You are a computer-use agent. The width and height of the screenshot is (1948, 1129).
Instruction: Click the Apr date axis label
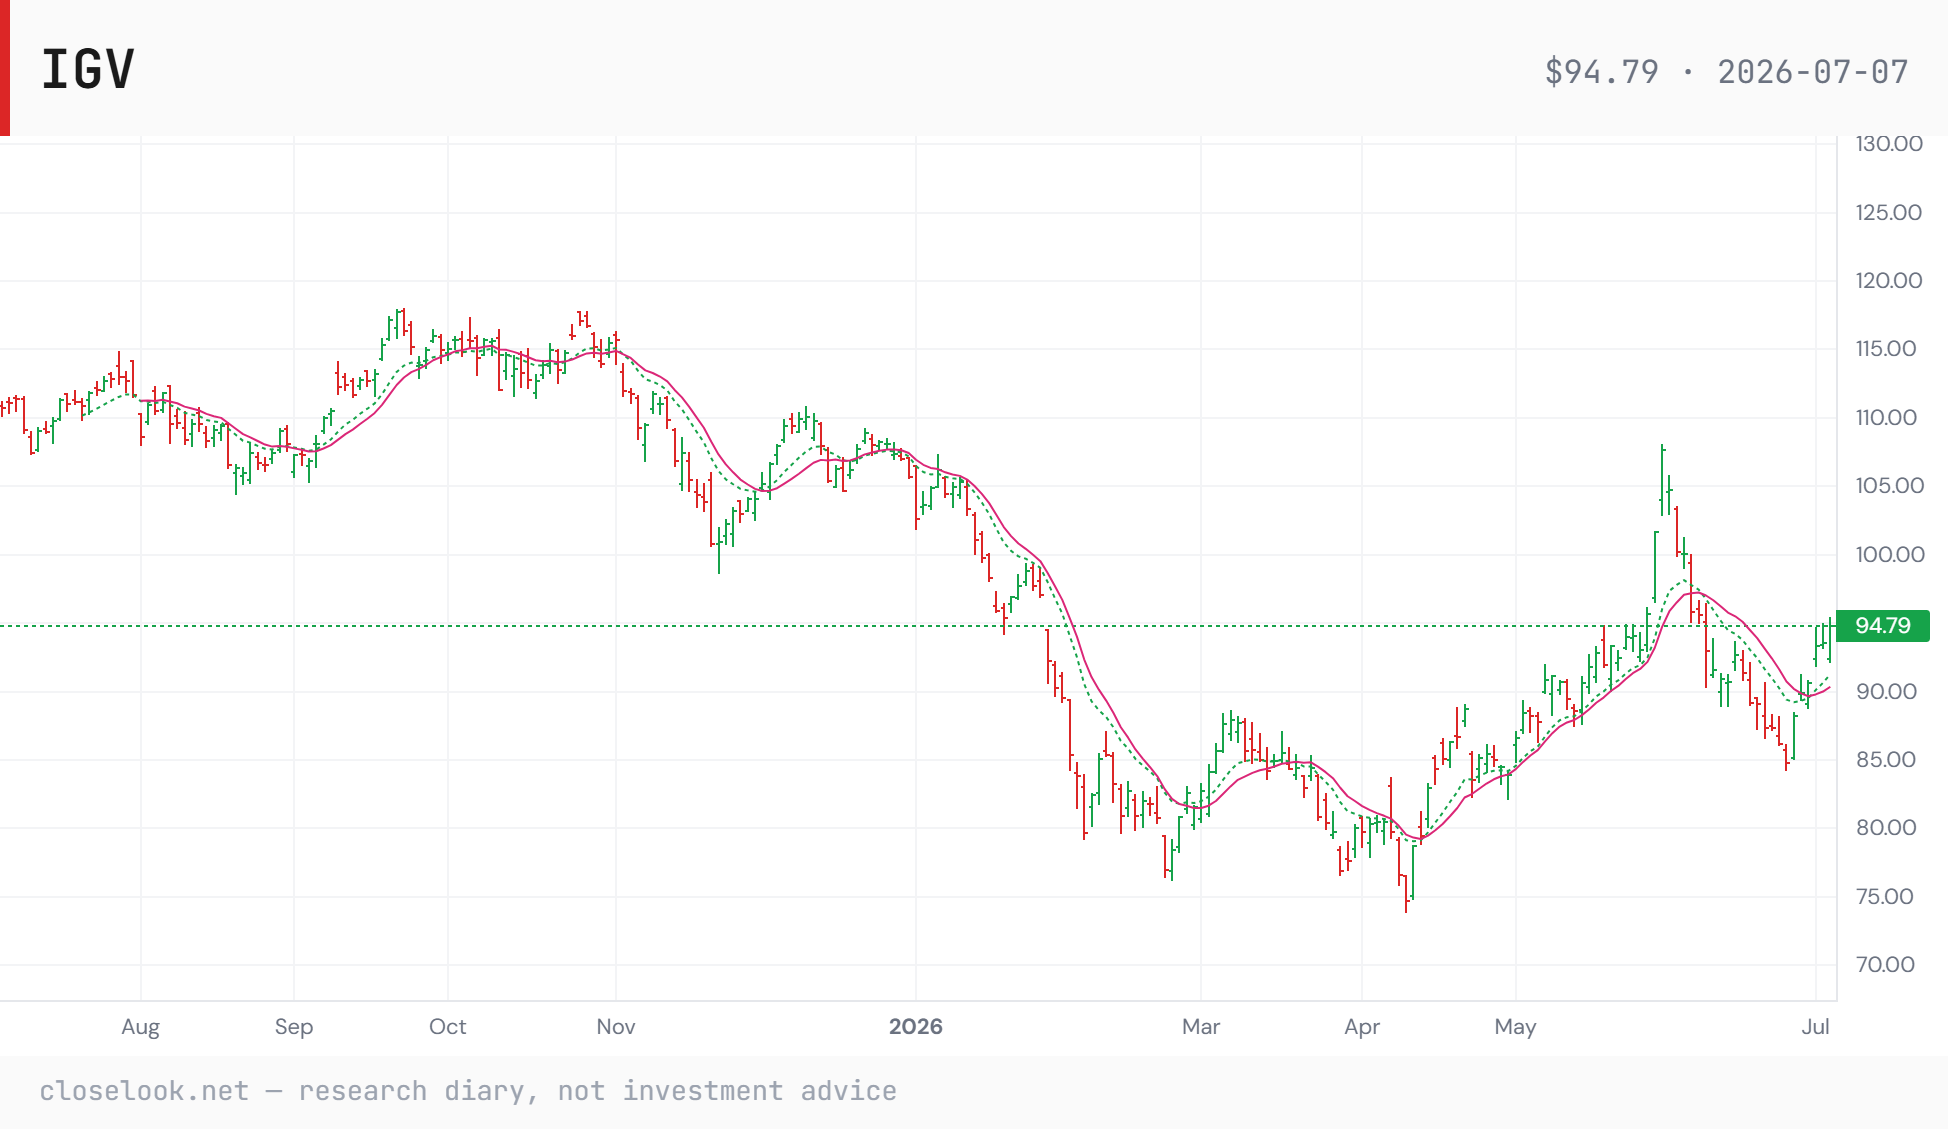pyautogui.click(x=1362, y=1027)
